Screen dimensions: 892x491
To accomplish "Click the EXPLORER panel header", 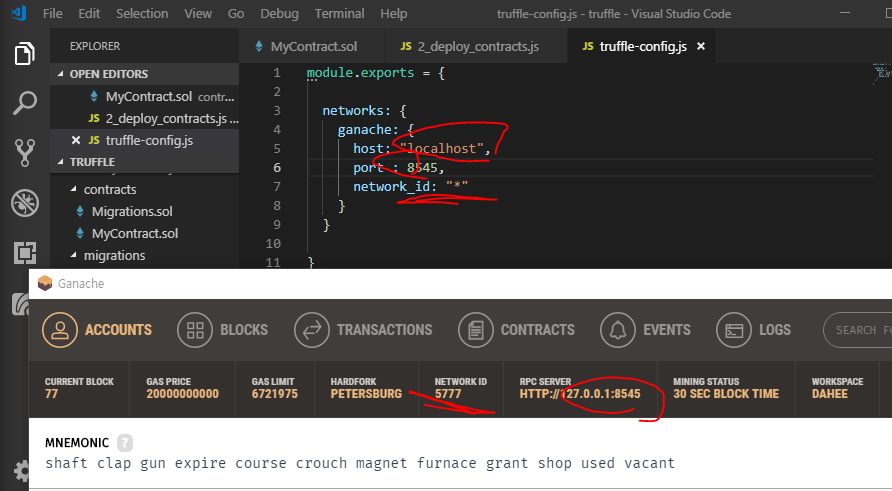I will coord(95,46).
